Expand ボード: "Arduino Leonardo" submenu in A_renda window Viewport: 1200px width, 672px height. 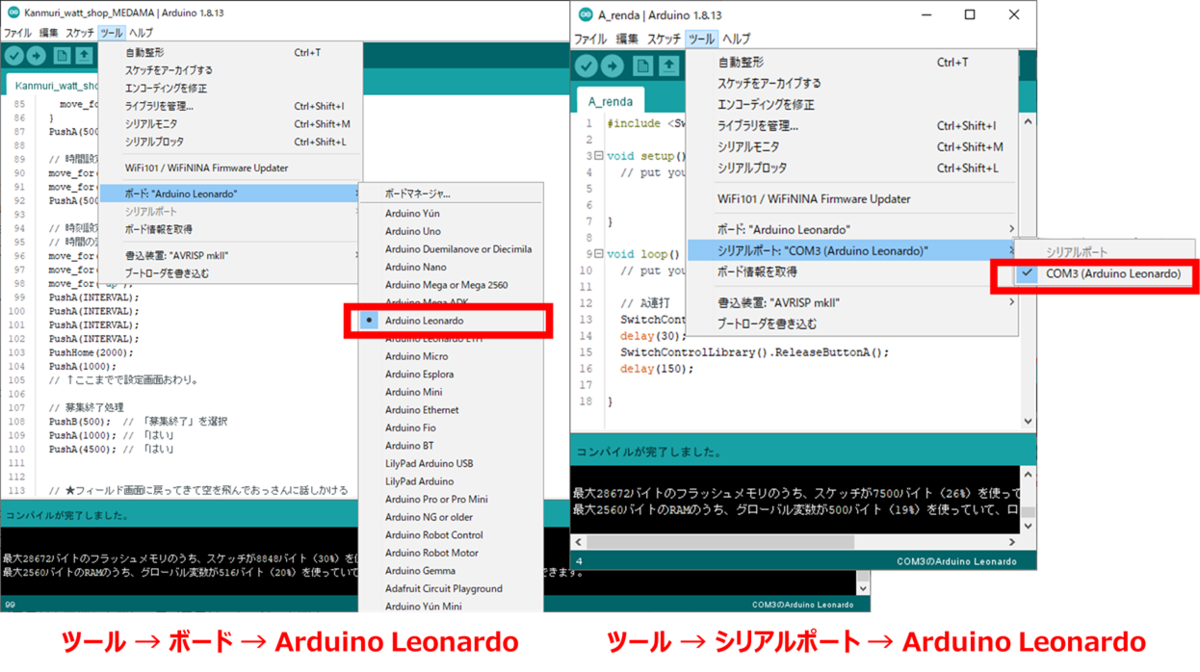tap(853, 230)
